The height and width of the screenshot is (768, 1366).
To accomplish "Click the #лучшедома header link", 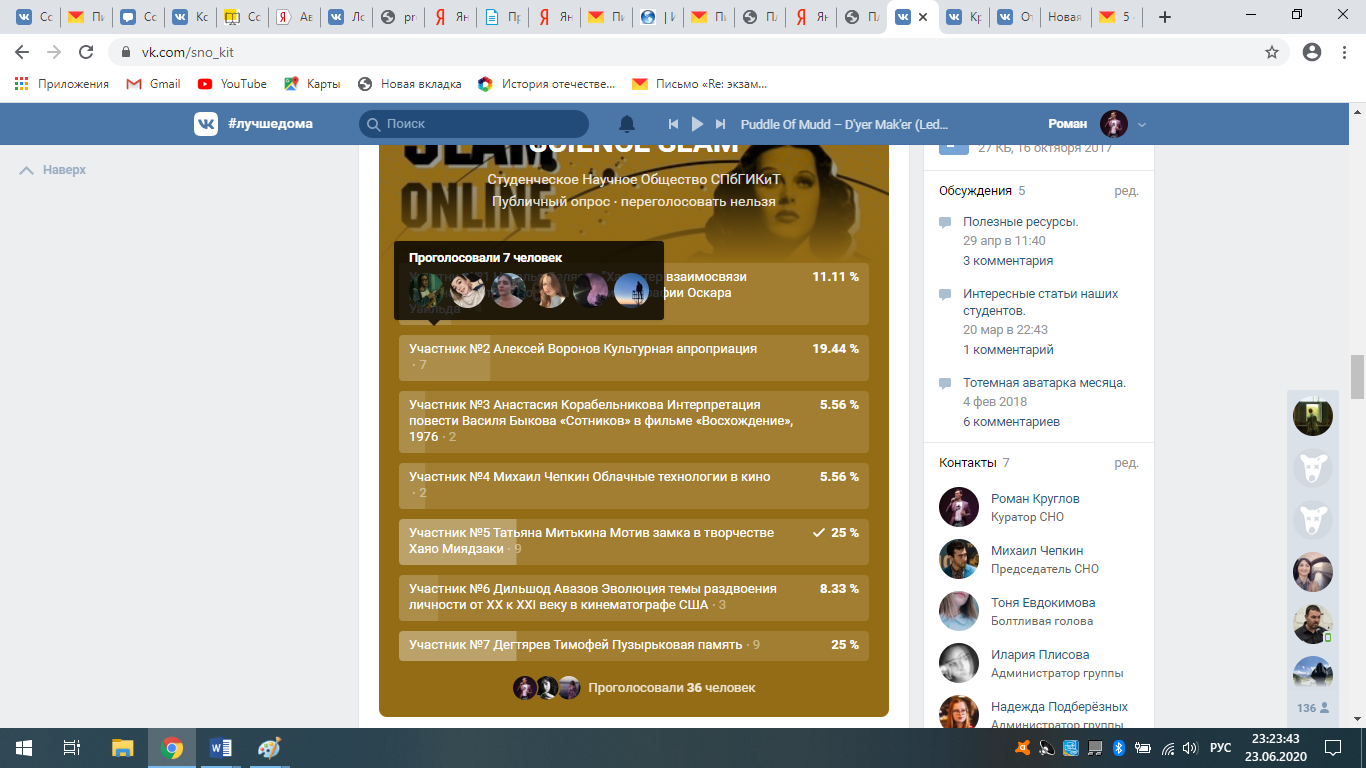I will point(270,124).
